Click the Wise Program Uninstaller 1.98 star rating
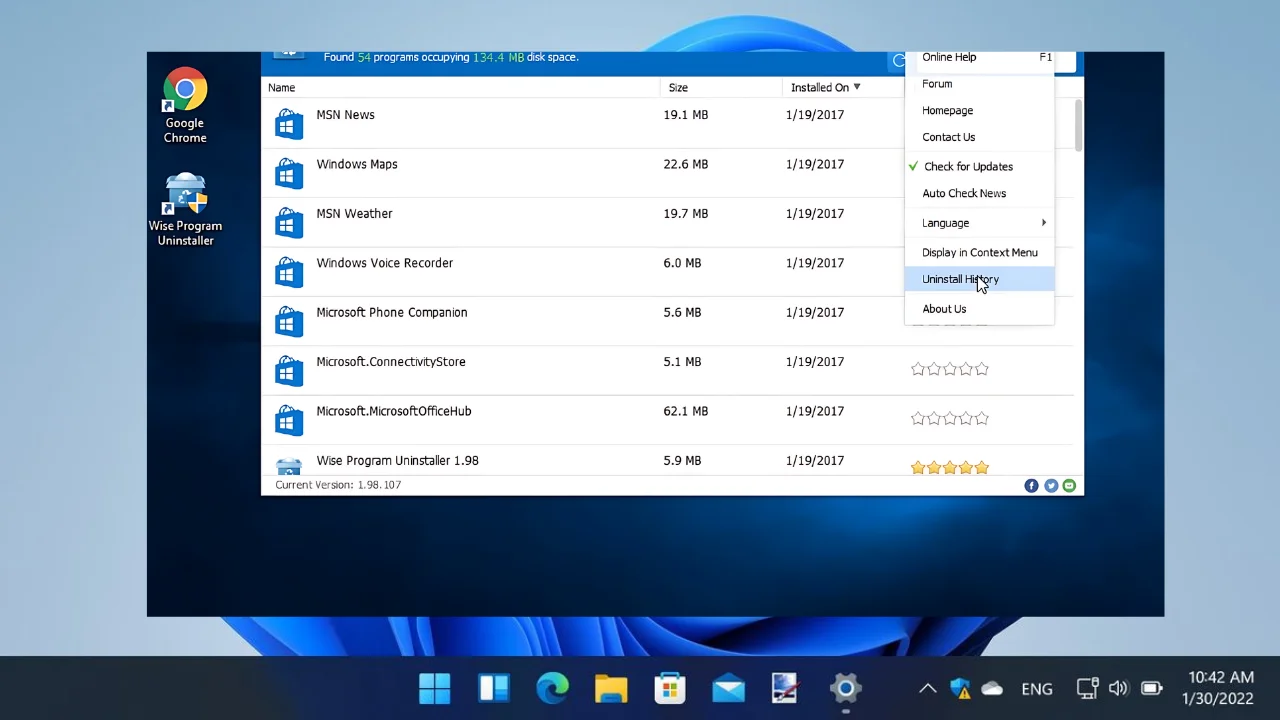The width and height of the screenshot is (1280, 720). pos(950,467)
